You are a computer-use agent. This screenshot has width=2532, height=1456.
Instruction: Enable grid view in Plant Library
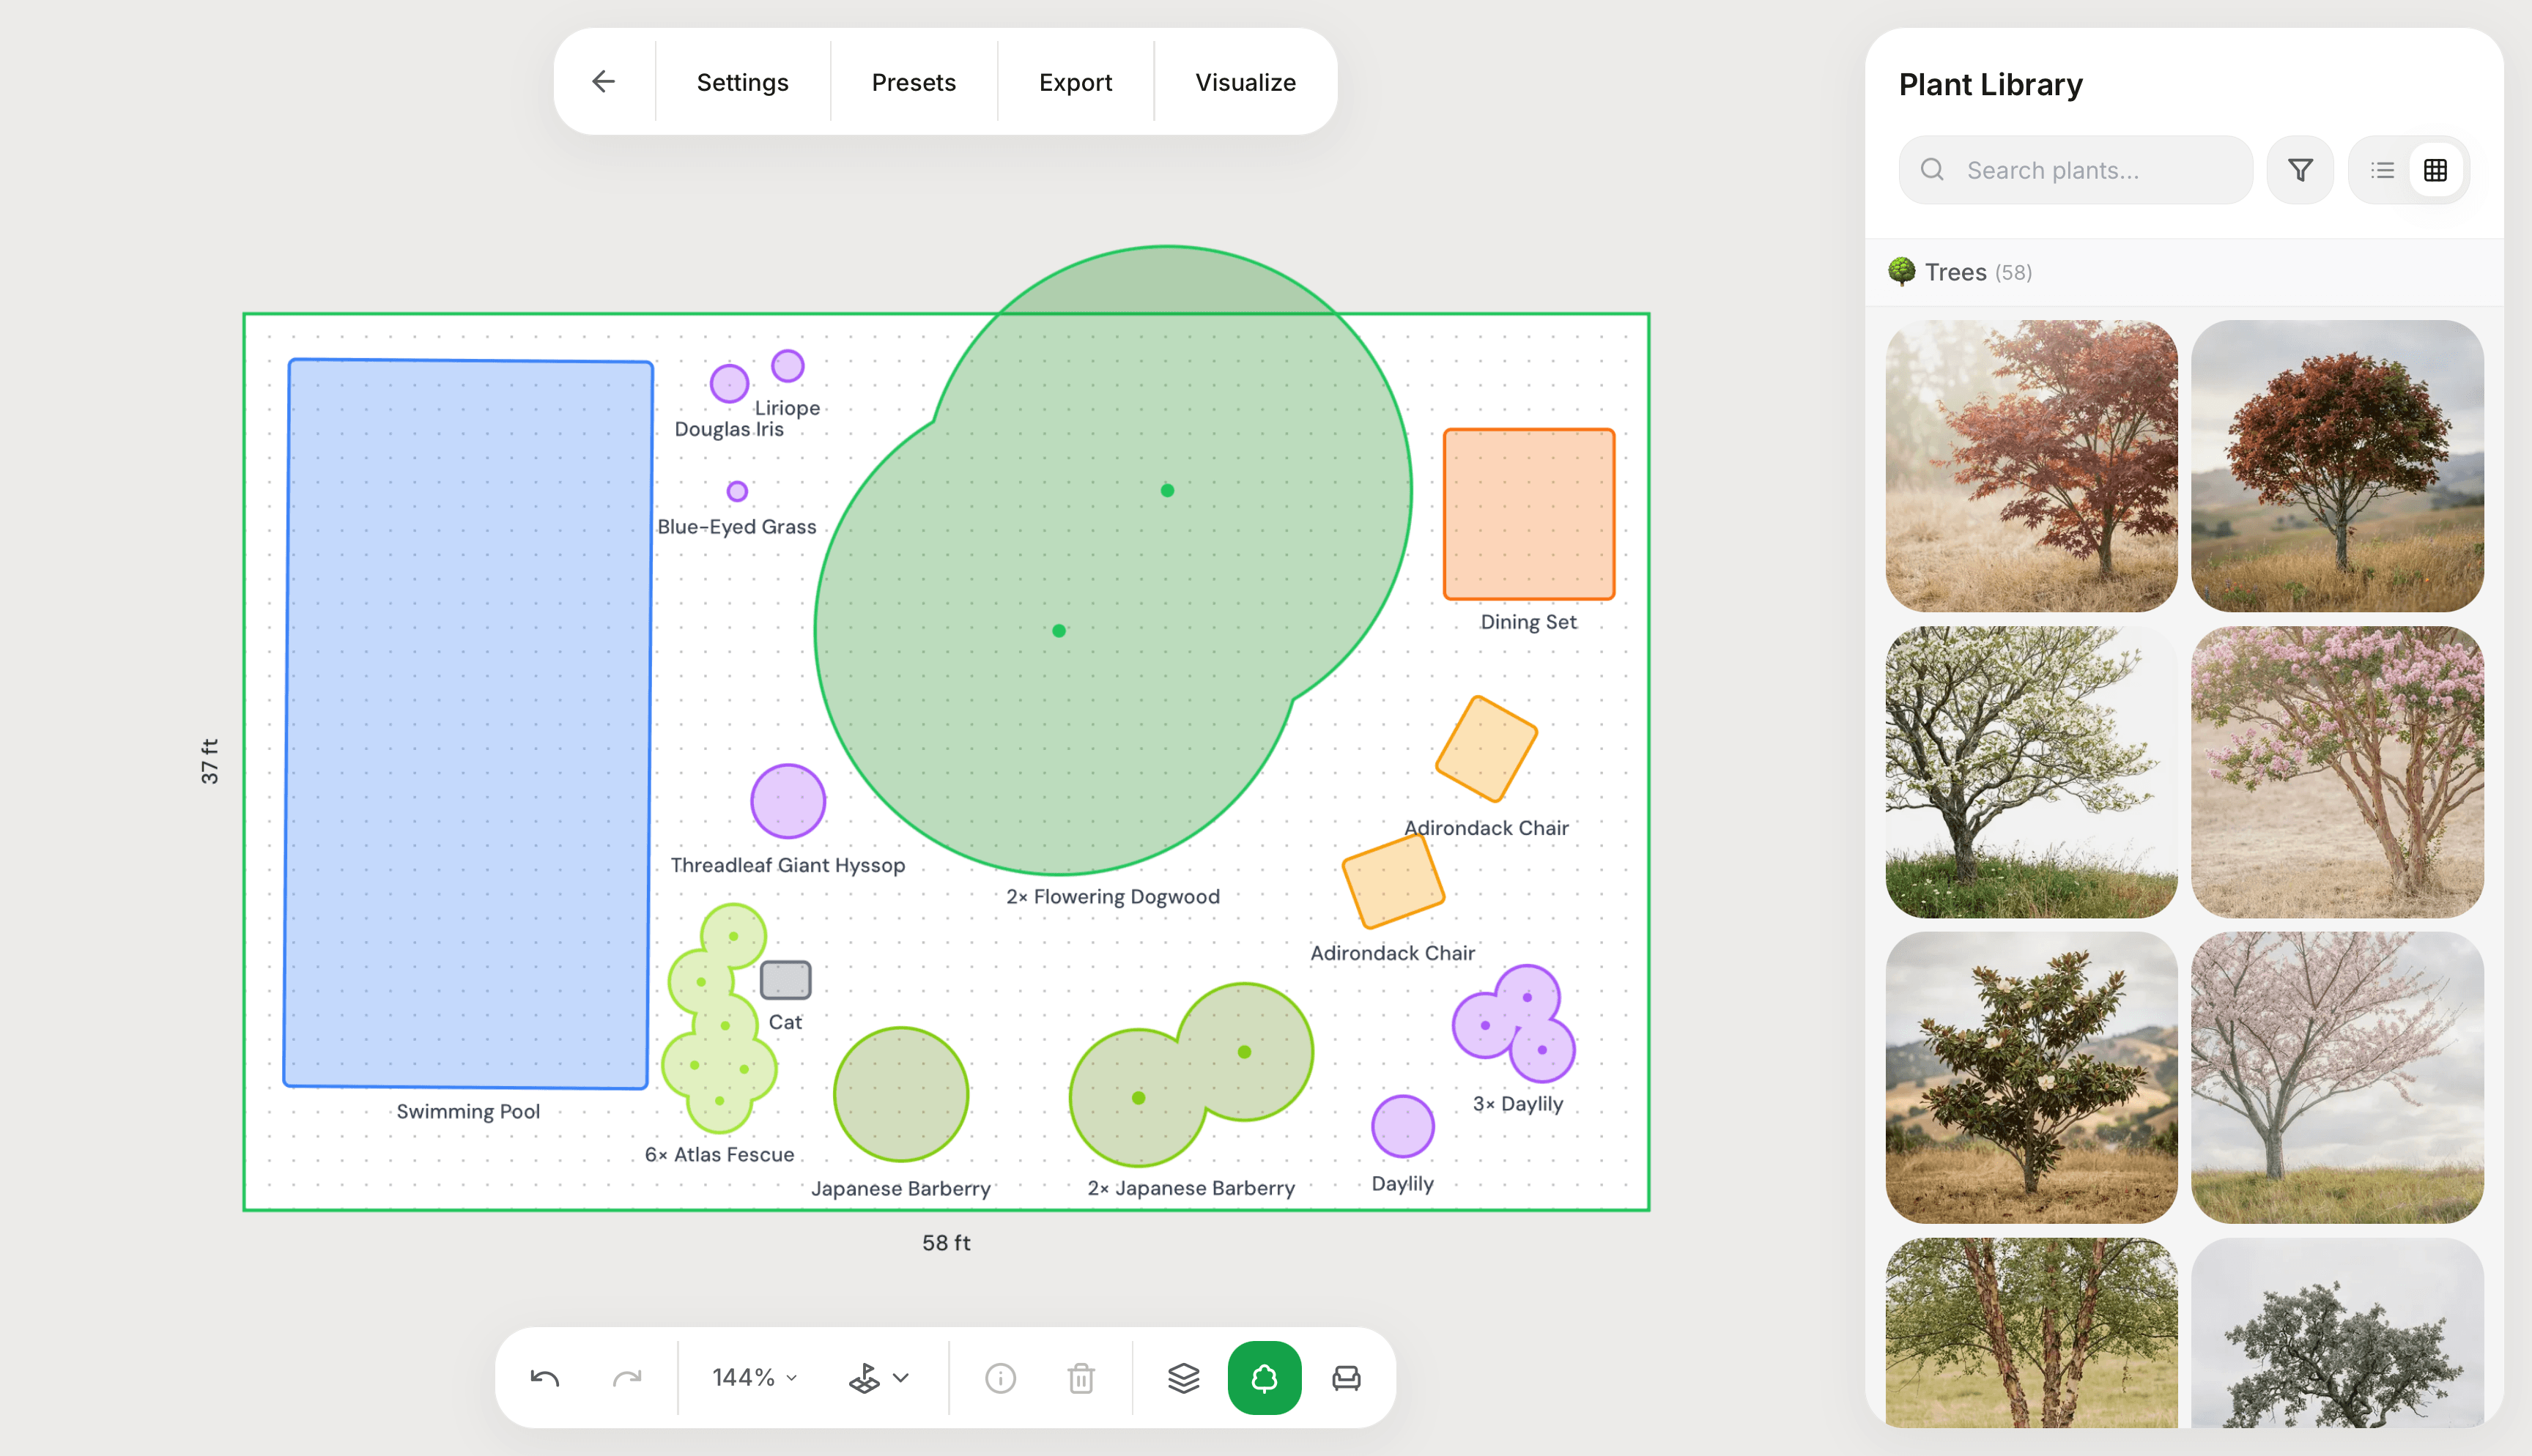pos(2435,170)
